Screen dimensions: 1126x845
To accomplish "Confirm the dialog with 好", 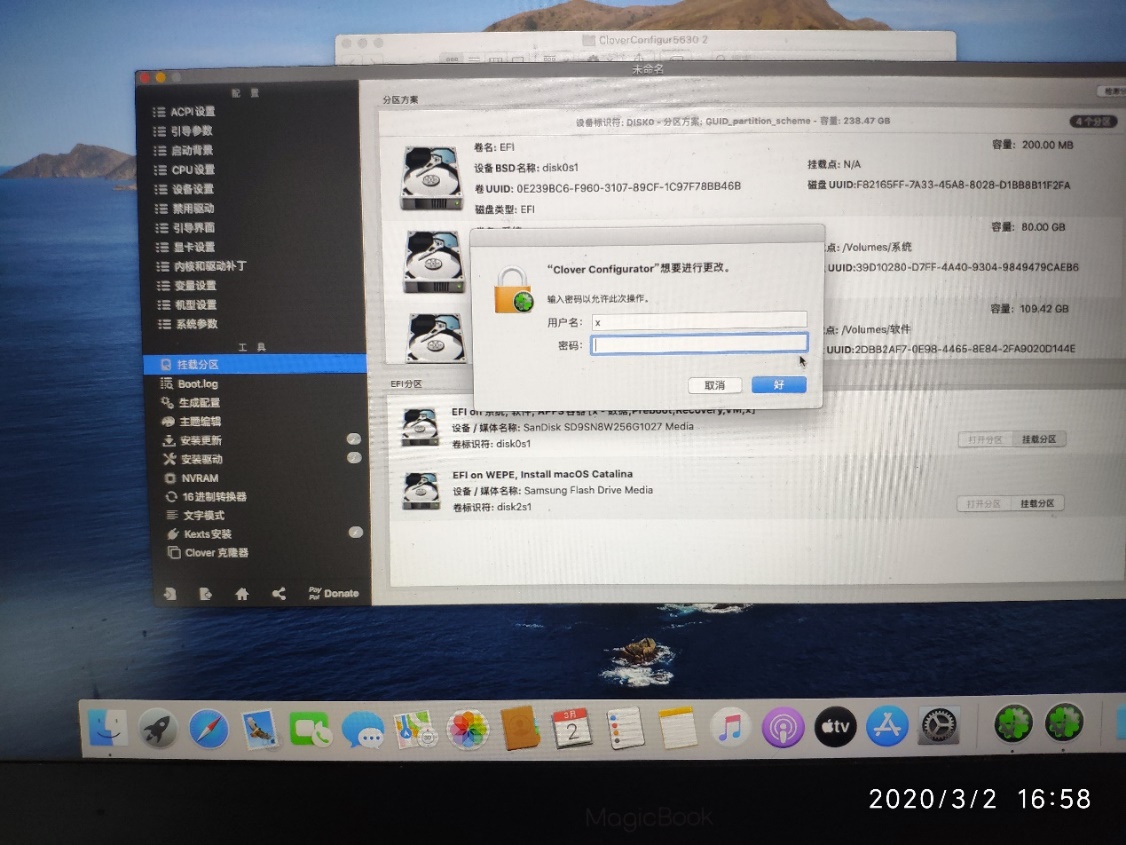I will pyautogui.click(x=778, y=385).
